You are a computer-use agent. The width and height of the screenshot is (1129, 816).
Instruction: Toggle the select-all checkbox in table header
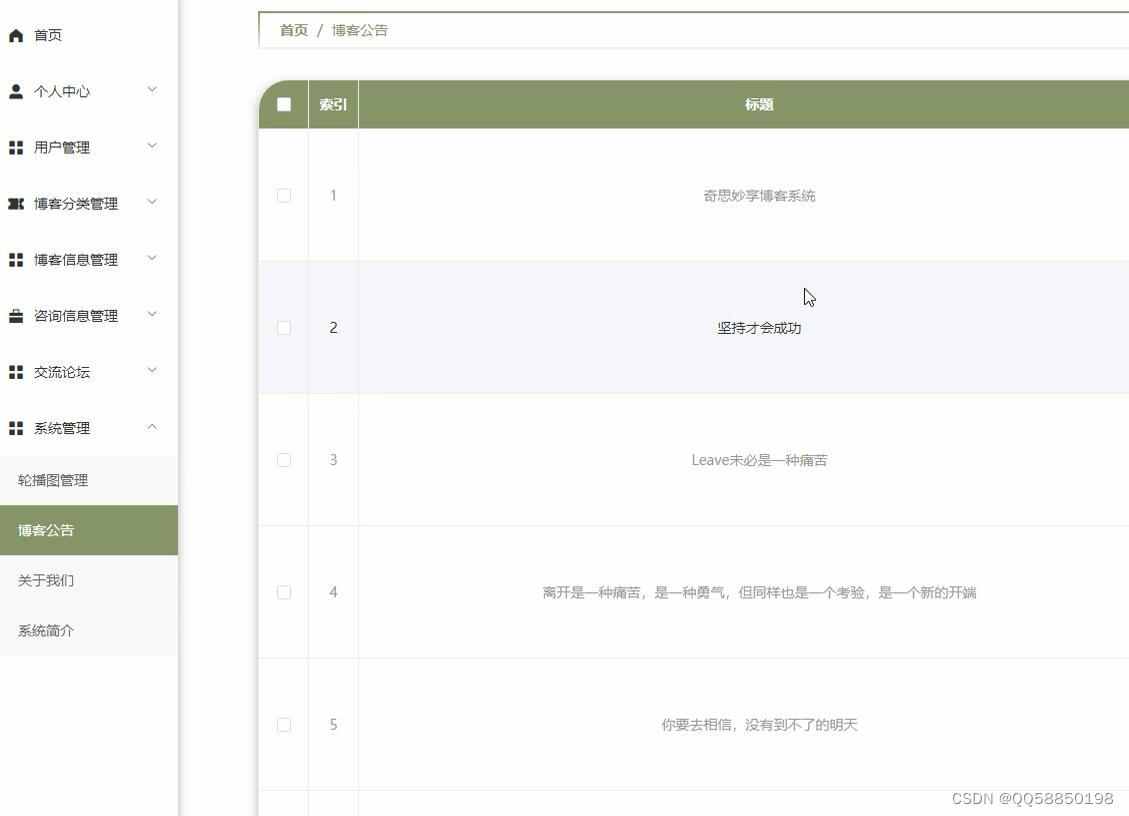[x=283, y=103]
